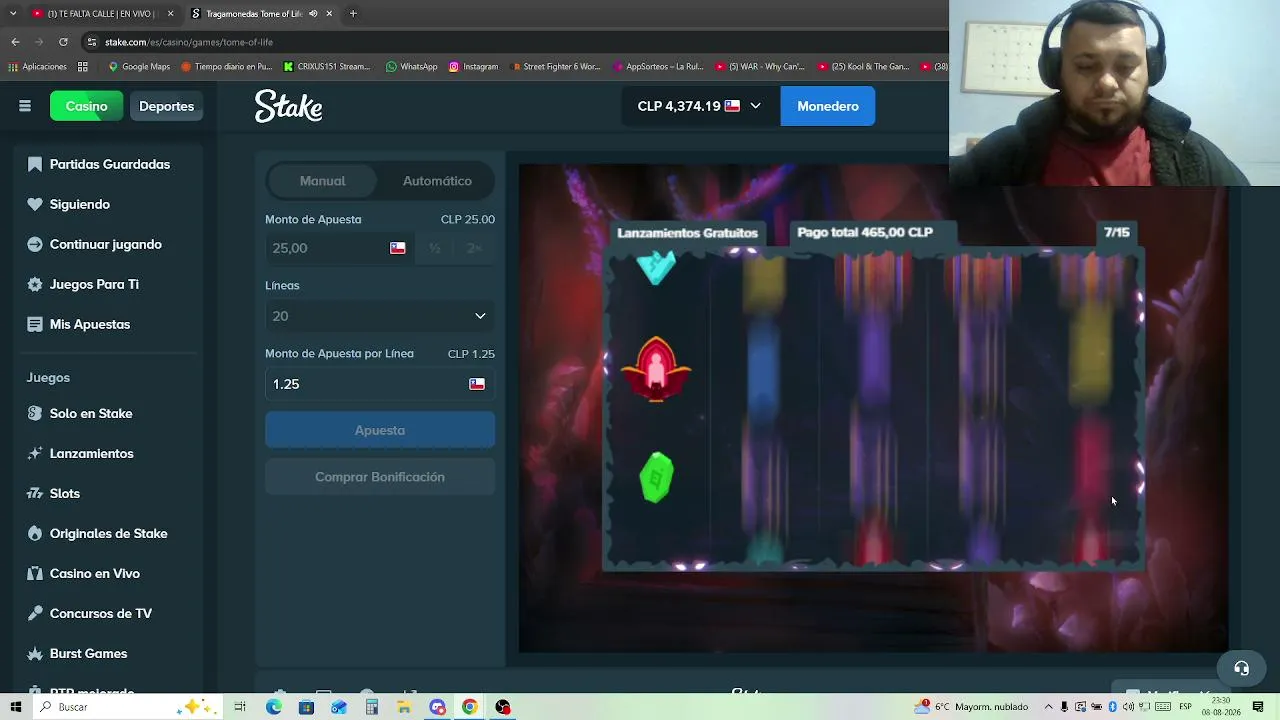This screenshot has width=1280, height=720.
Task: Click the Comprar Bonificación button
Action: pyautogui.click(x=380, y=477)
